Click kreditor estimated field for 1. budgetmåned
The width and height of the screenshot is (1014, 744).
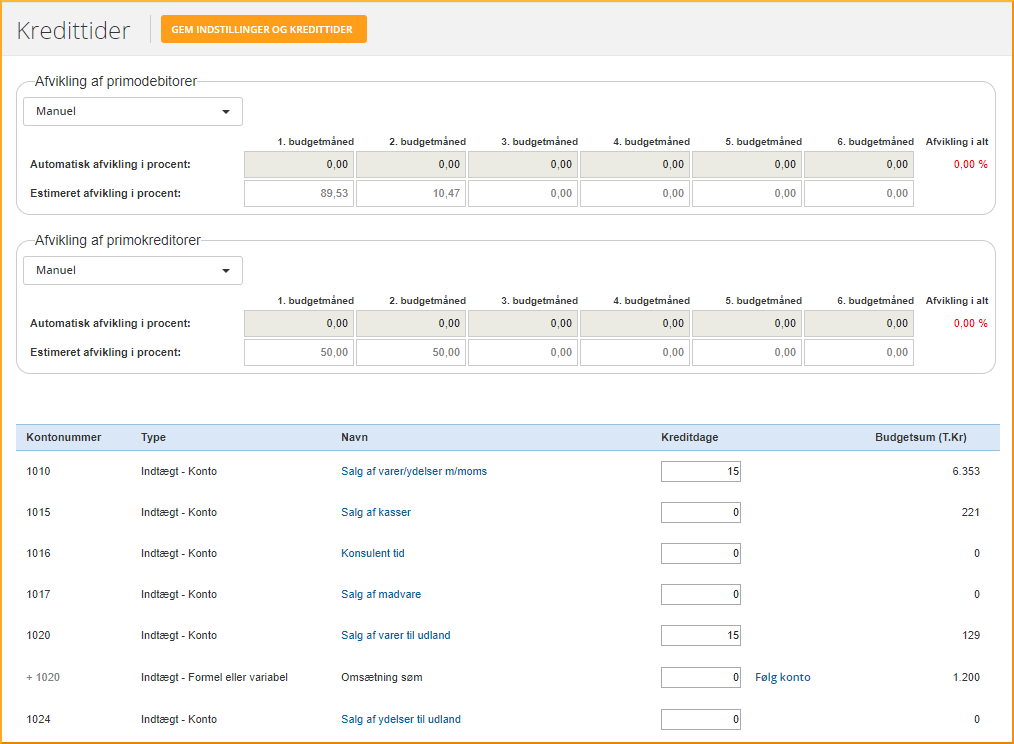pos(299,352)
